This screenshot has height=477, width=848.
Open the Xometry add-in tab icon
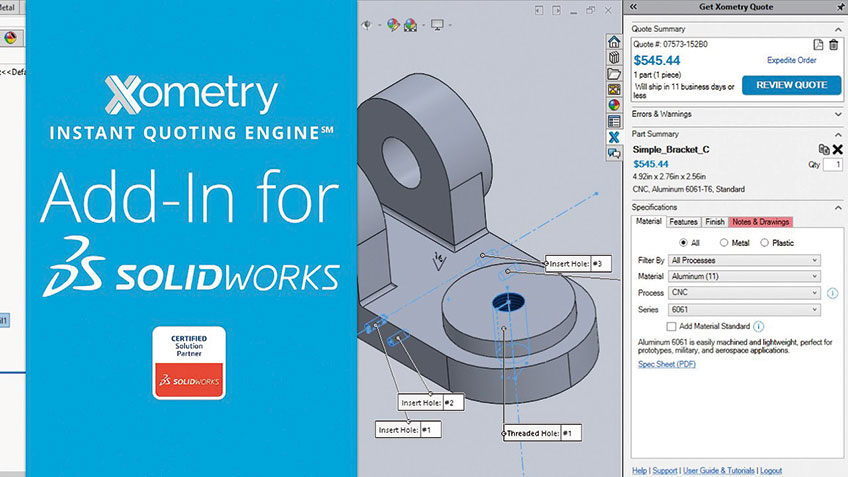coord(615,137)
